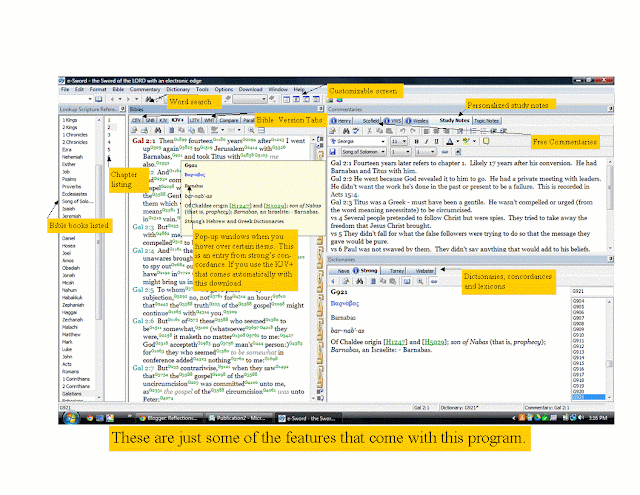Click the binoculars icon in Commentaries toolbar
Image resolution: width=640 pixels, height=495 pixels.
(x=346, y=131)
